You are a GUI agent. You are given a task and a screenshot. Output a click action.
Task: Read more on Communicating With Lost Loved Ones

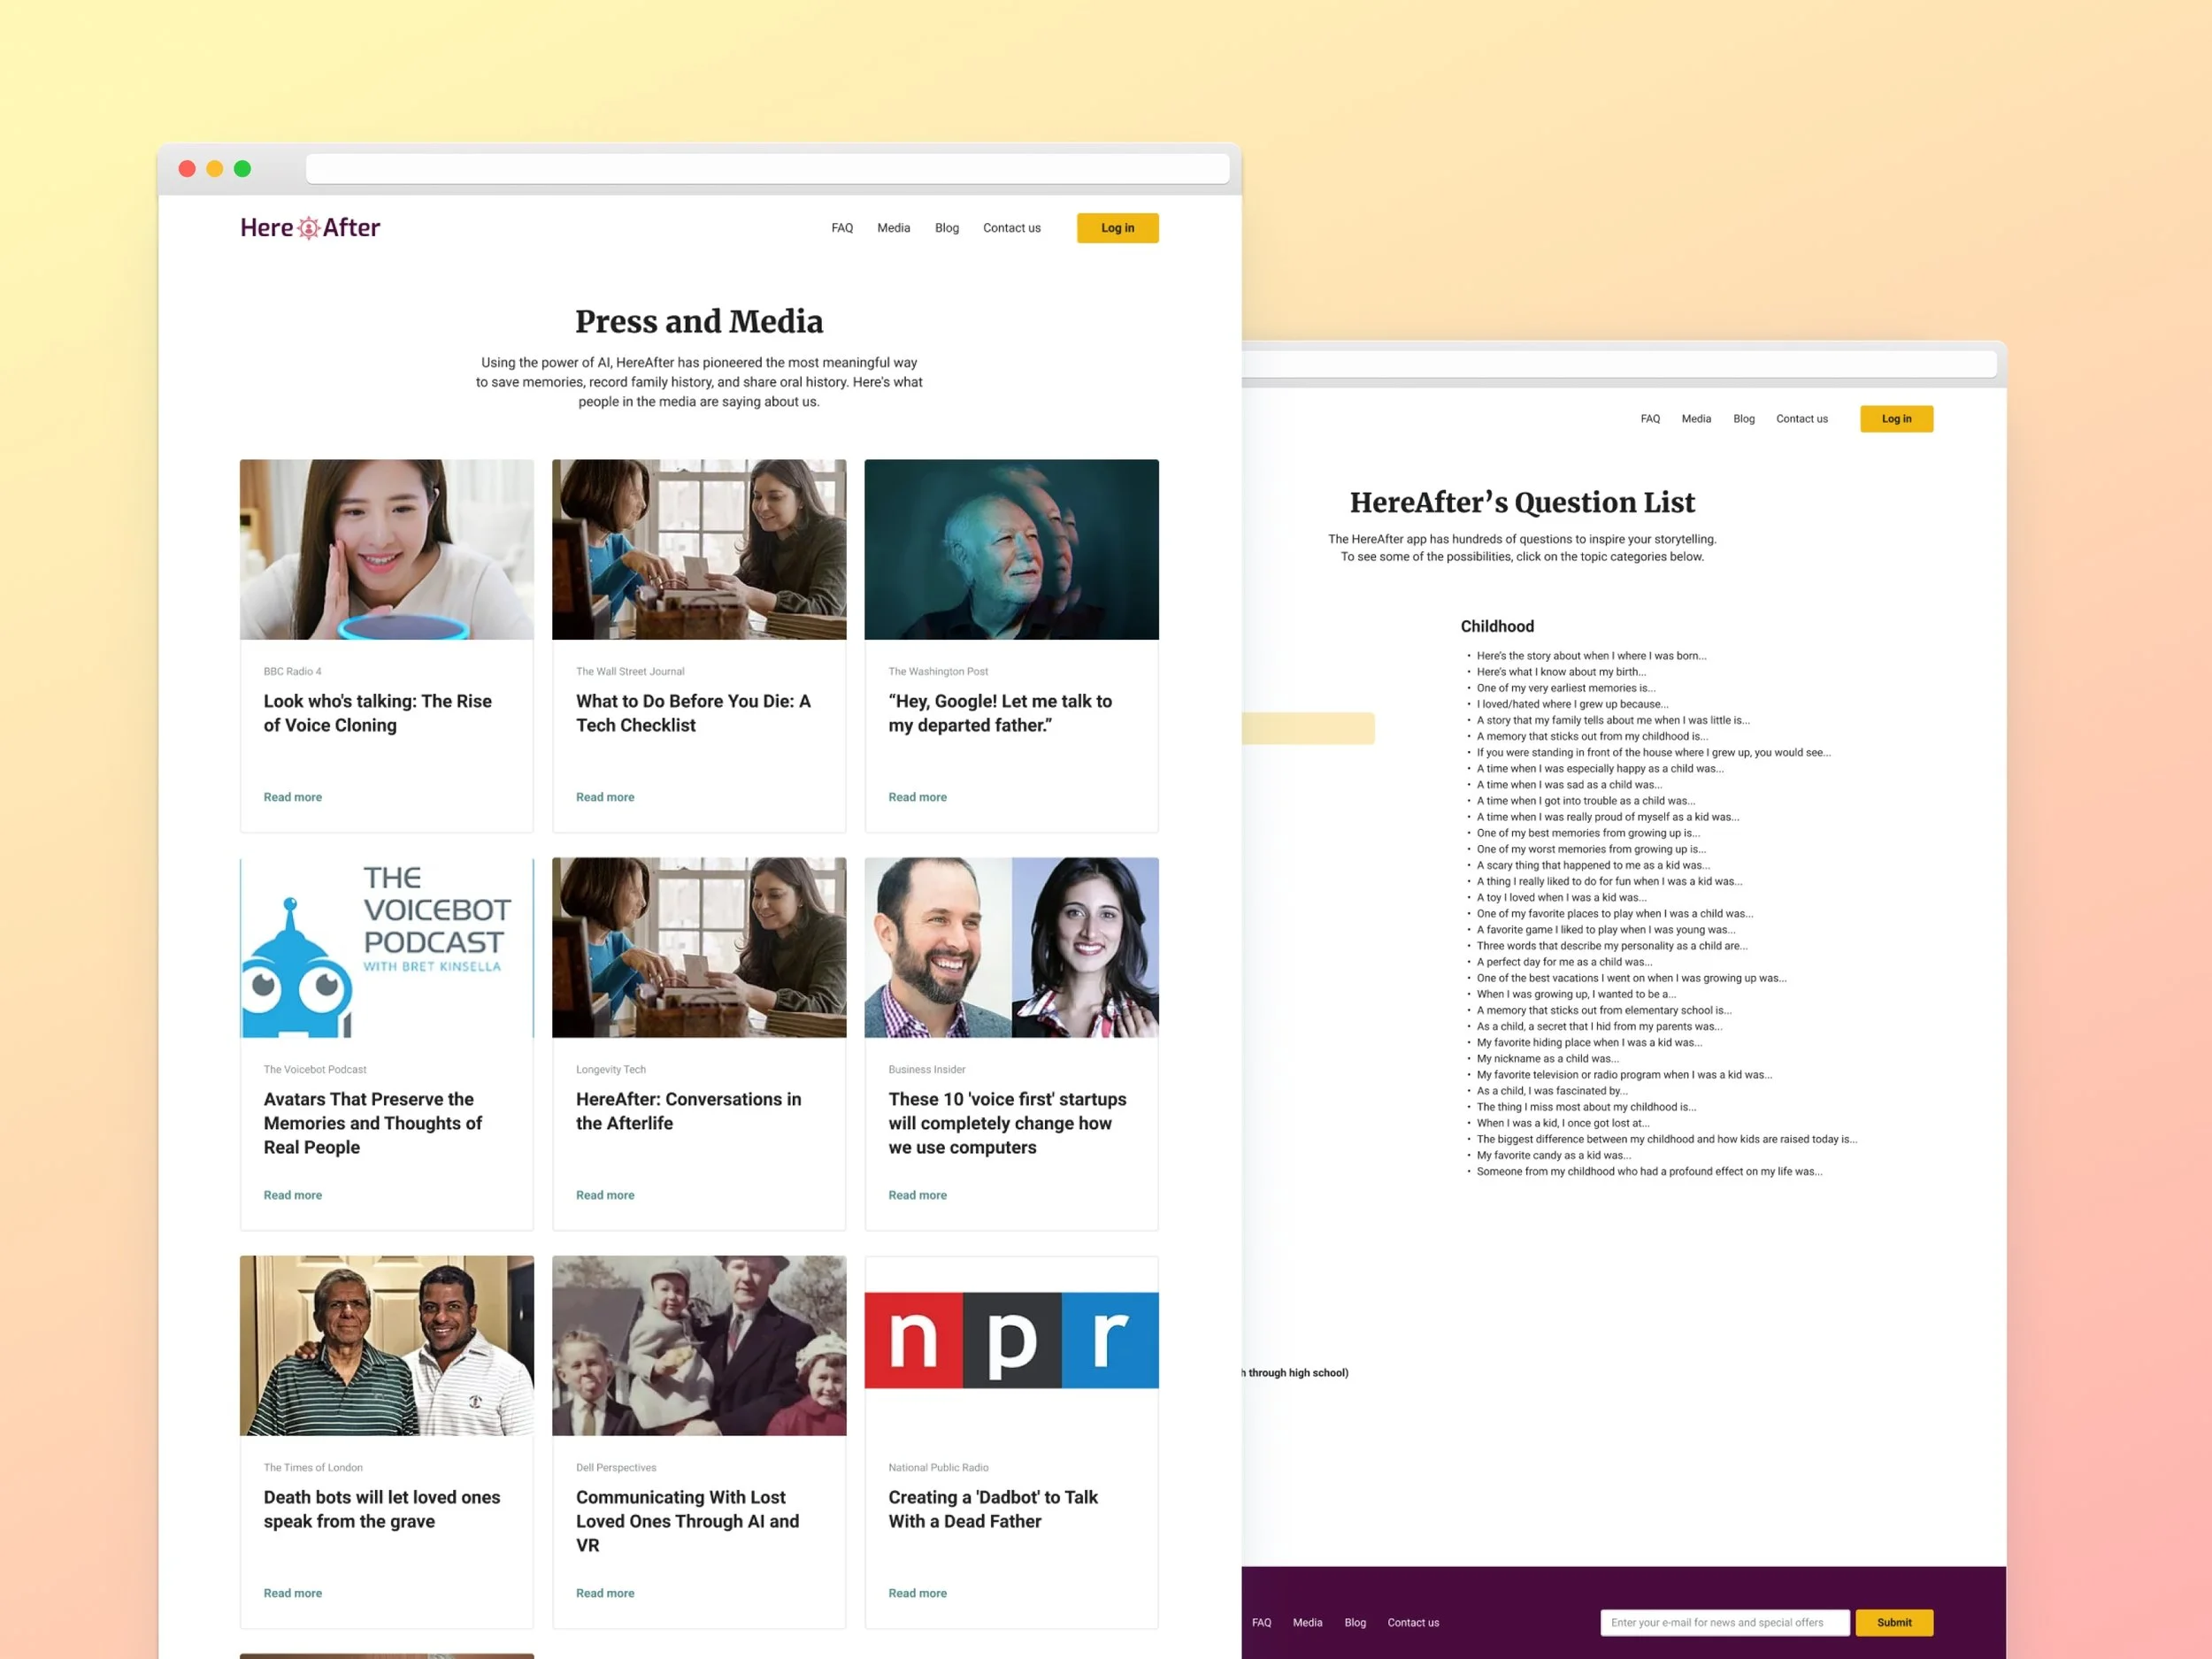click(605, 1593)
